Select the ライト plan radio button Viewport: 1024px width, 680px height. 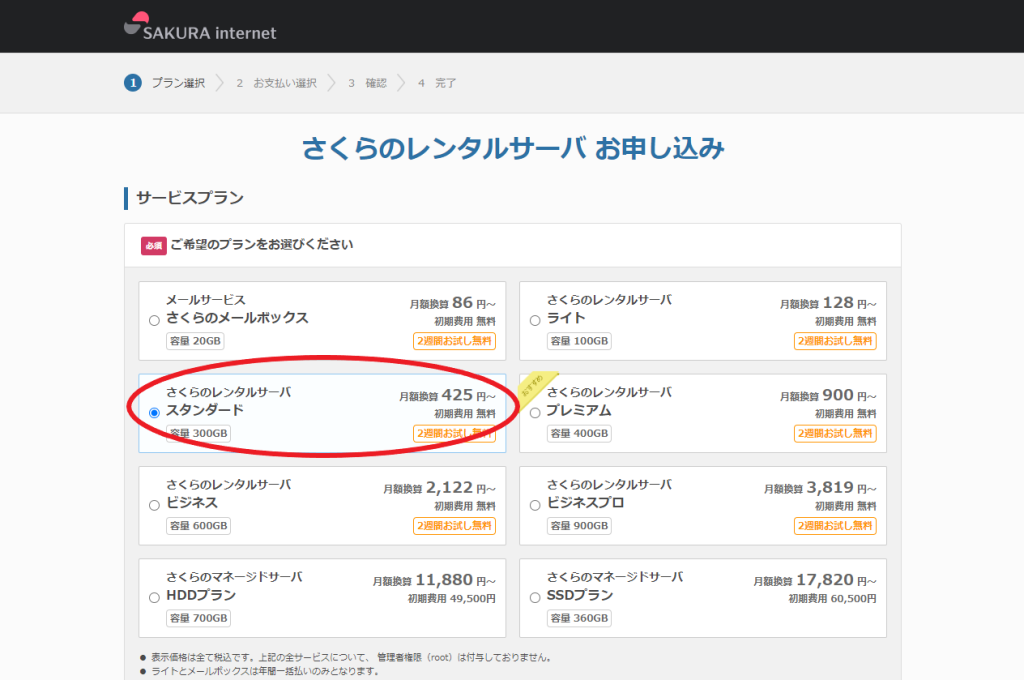pyautogui.click(x=535, y=321)
